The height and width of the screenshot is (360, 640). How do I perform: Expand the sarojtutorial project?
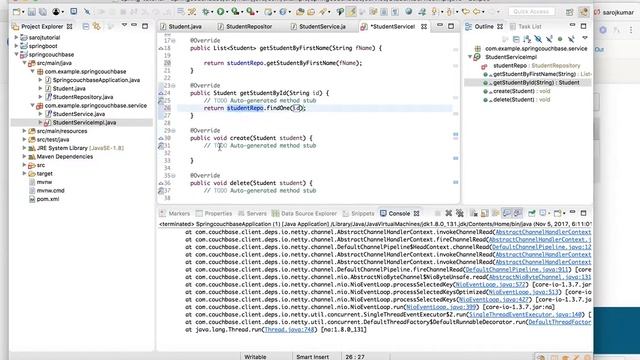point(16,38)
